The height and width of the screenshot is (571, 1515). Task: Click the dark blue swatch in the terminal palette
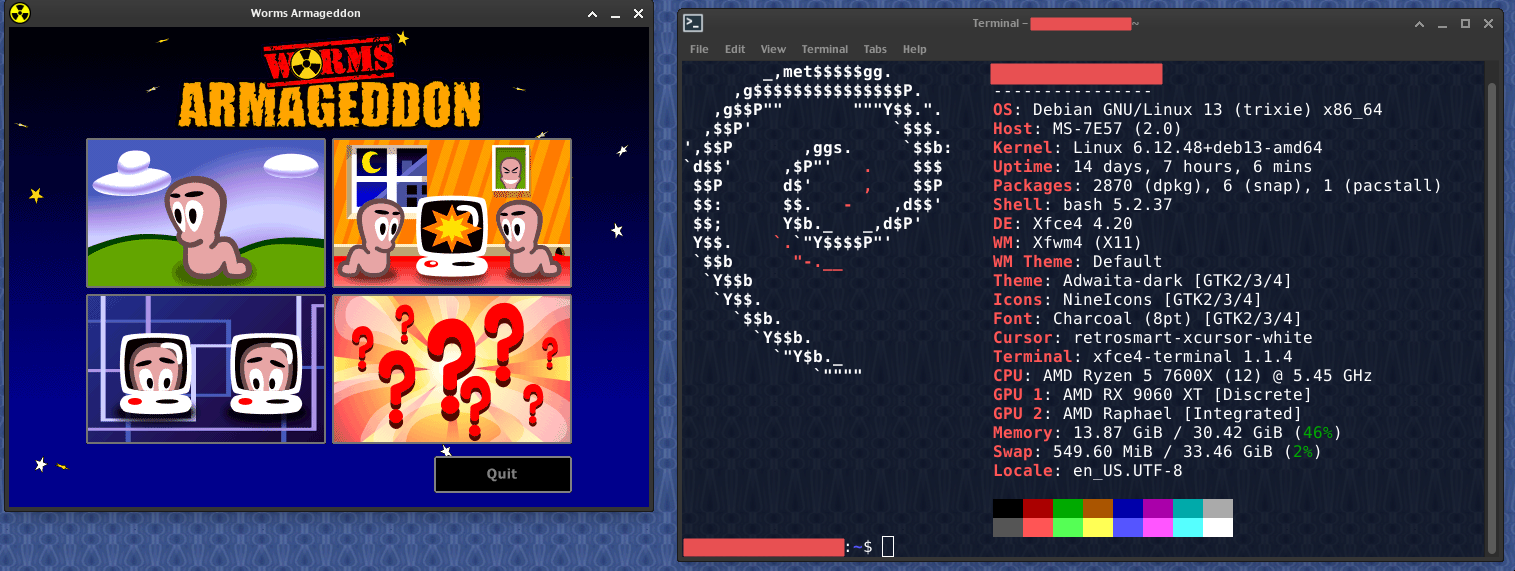coord(1128,508)
